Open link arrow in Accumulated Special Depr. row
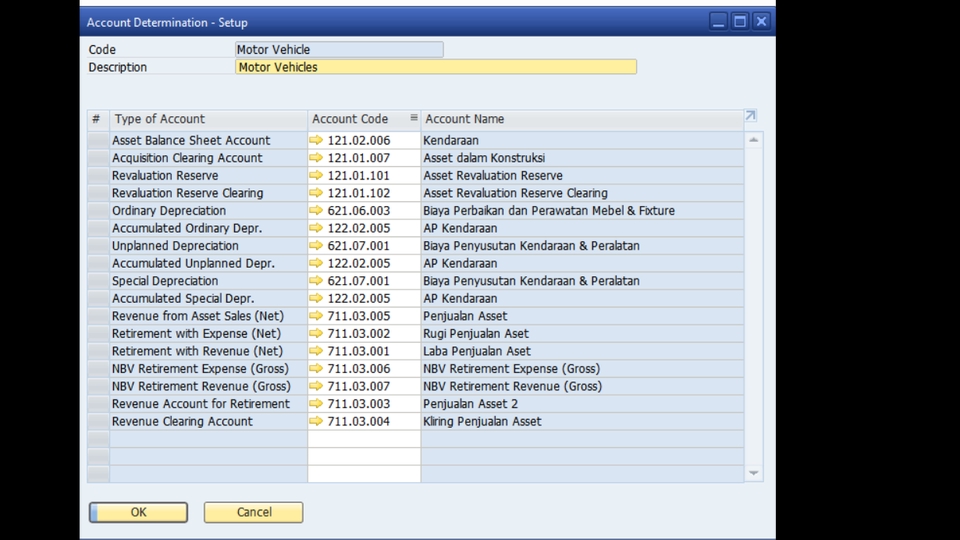 coord(315,298)
